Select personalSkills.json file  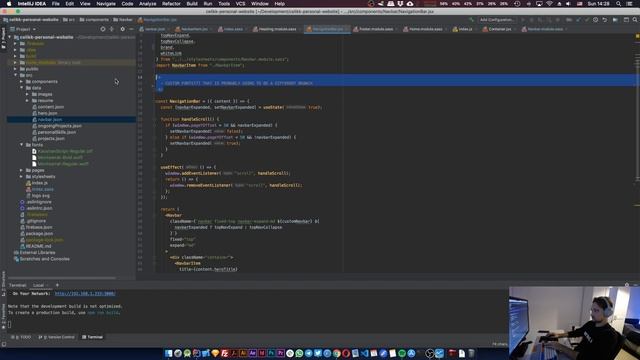point(57,132)
